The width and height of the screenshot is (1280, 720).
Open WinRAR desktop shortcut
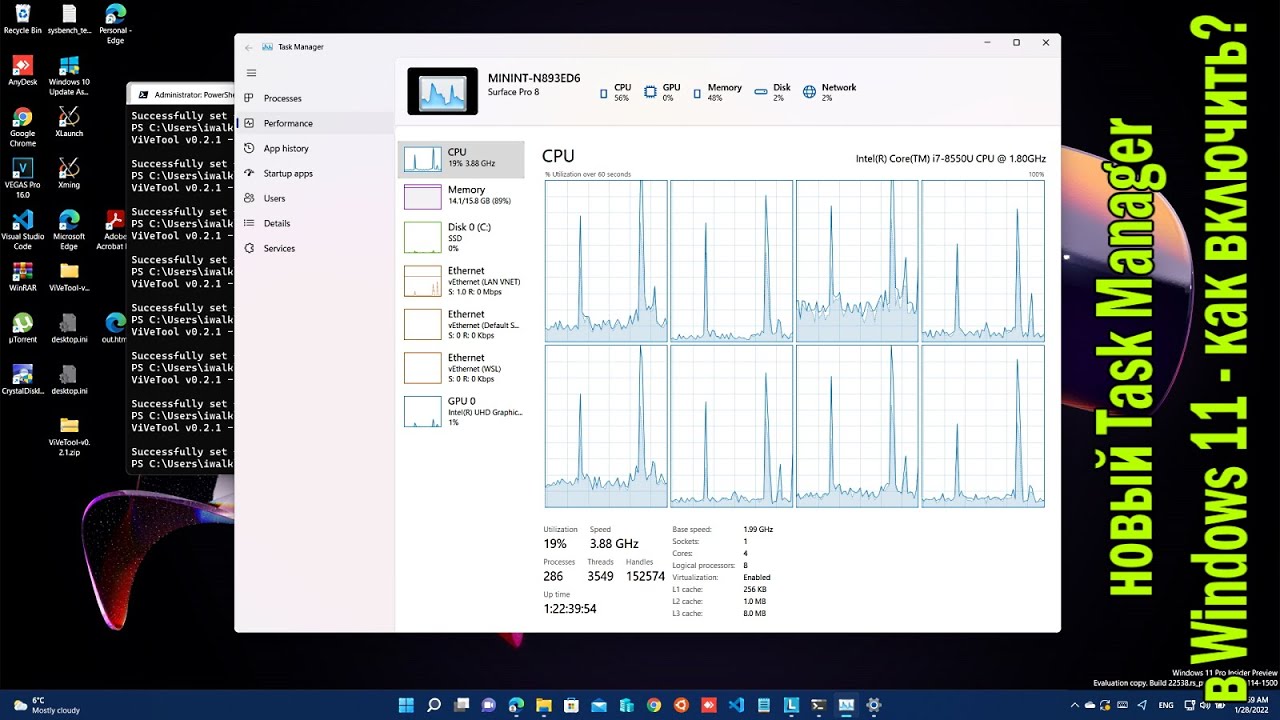click(x=22, y=276)
